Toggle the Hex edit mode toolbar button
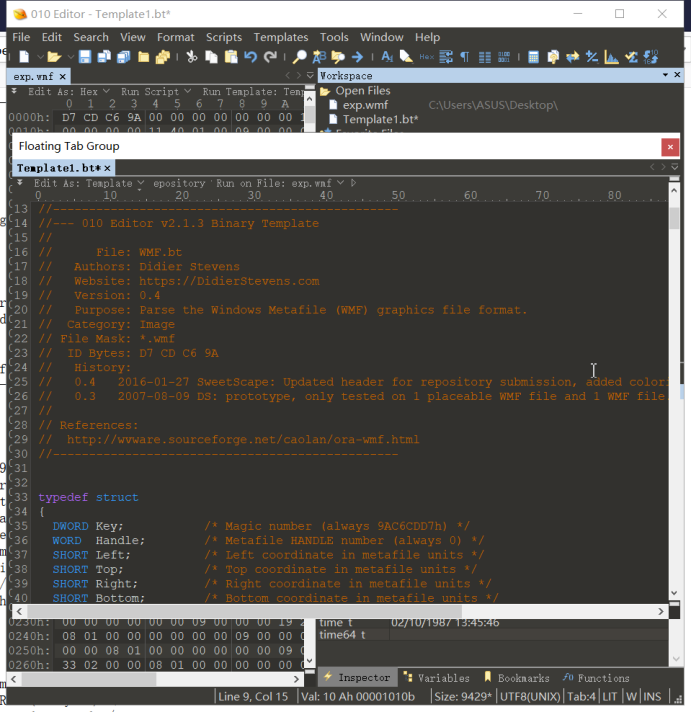Image resolution: width=692 pixels, height=713 pixels. (x=426, y=57)
